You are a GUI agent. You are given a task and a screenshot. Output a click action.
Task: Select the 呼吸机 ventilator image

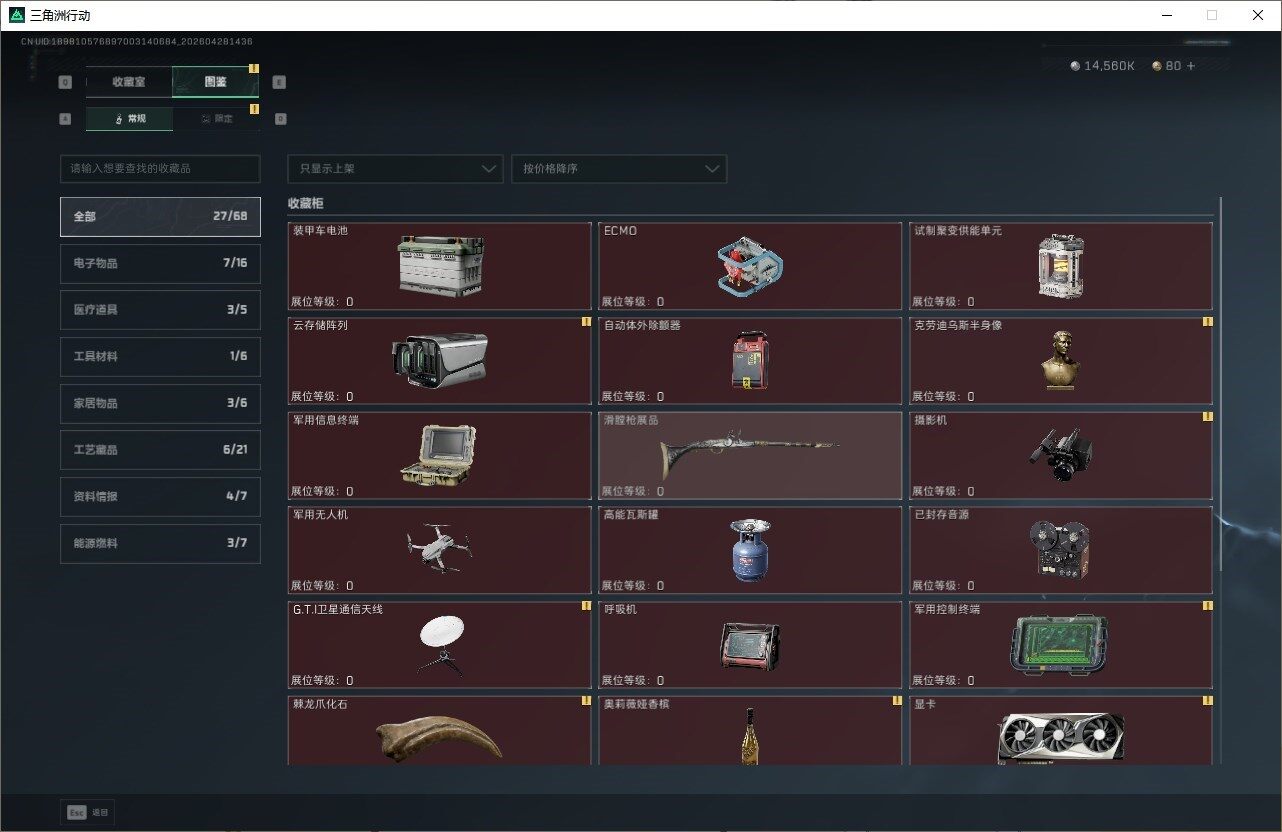click(x=750, y=646)
